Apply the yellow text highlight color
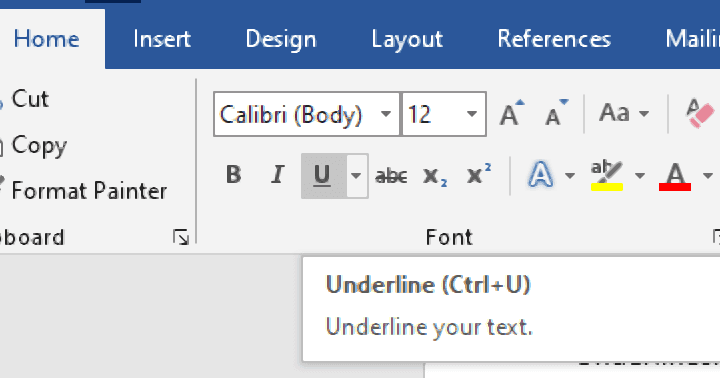This screenshot has width=720, height=378. click(607, 175)
